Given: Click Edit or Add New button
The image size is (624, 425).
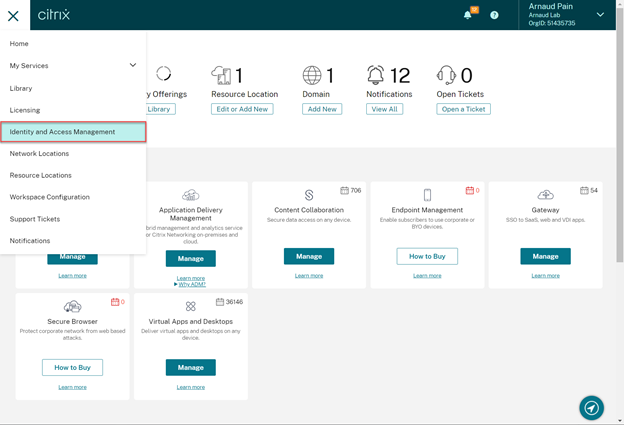Looking at the screenshot, I should (x=242, y=109).
